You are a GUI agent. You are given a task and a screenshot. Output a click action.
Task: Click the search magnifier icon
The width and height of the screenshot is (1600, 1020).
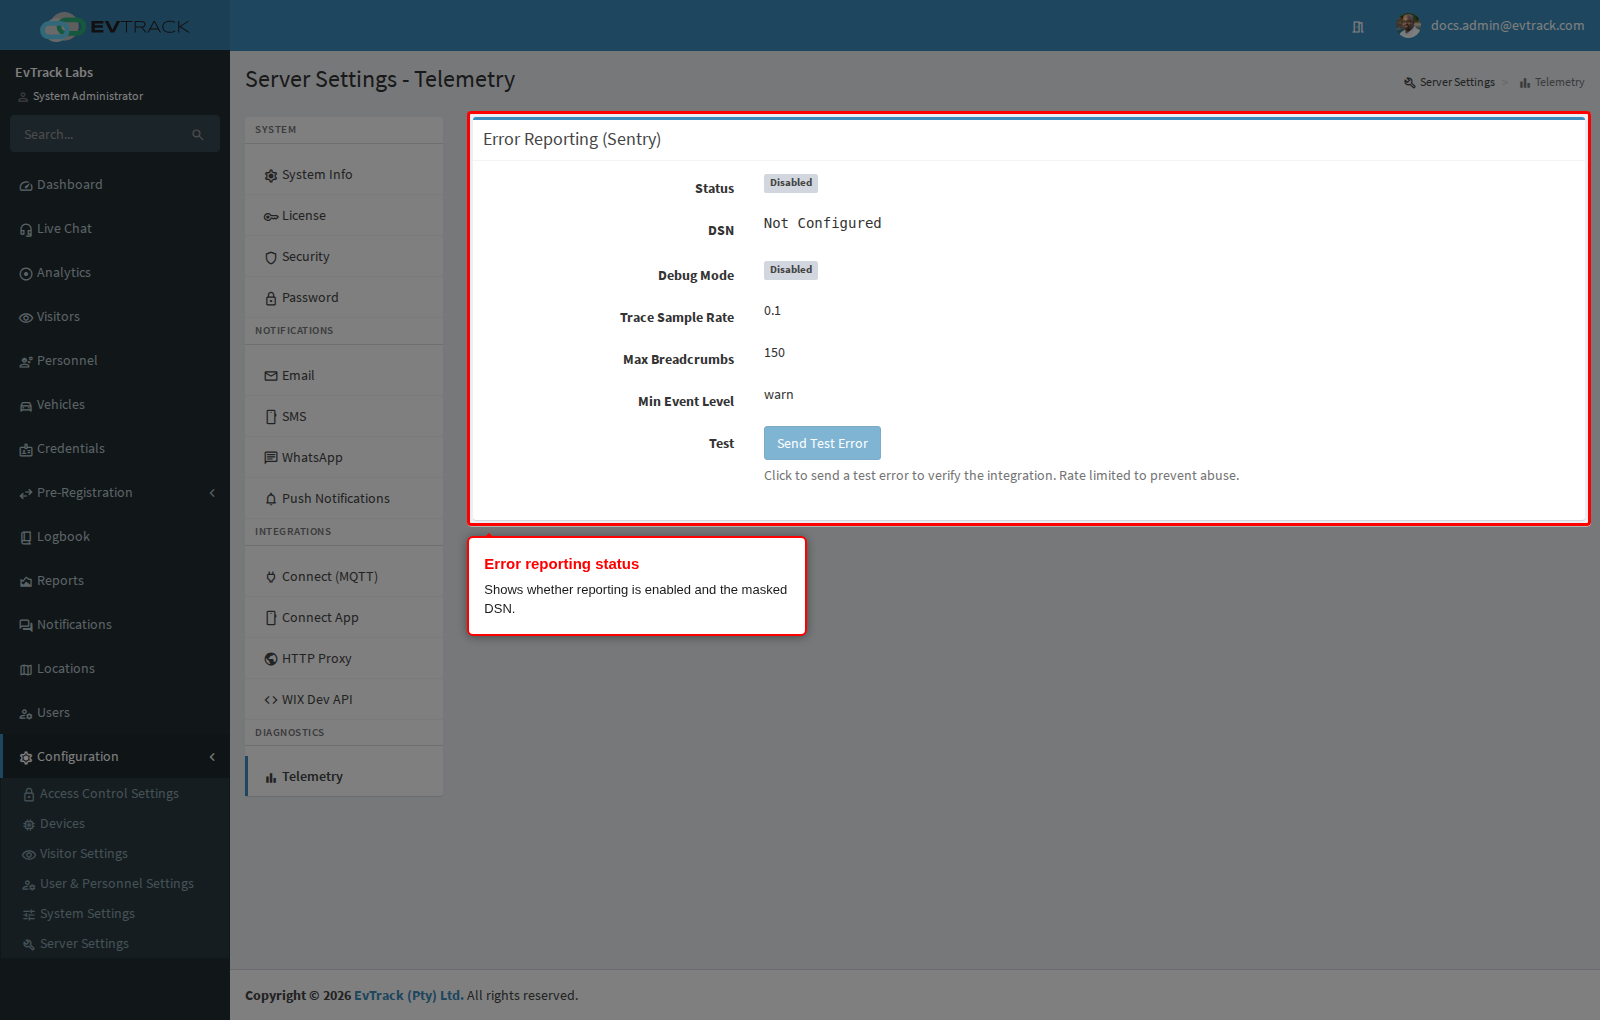point(198,135)
